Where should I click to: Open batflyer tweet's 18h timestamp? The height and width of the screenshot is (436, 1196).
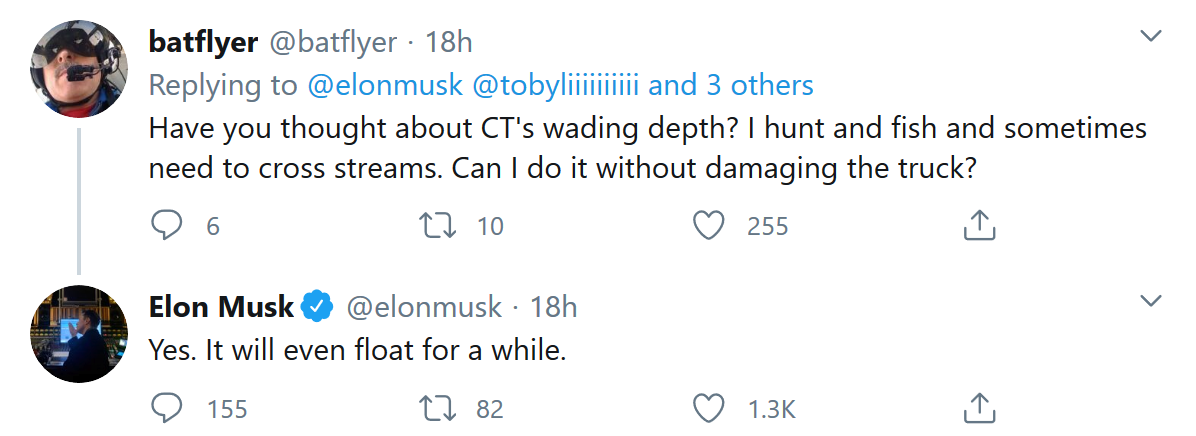tap(449, 42)
